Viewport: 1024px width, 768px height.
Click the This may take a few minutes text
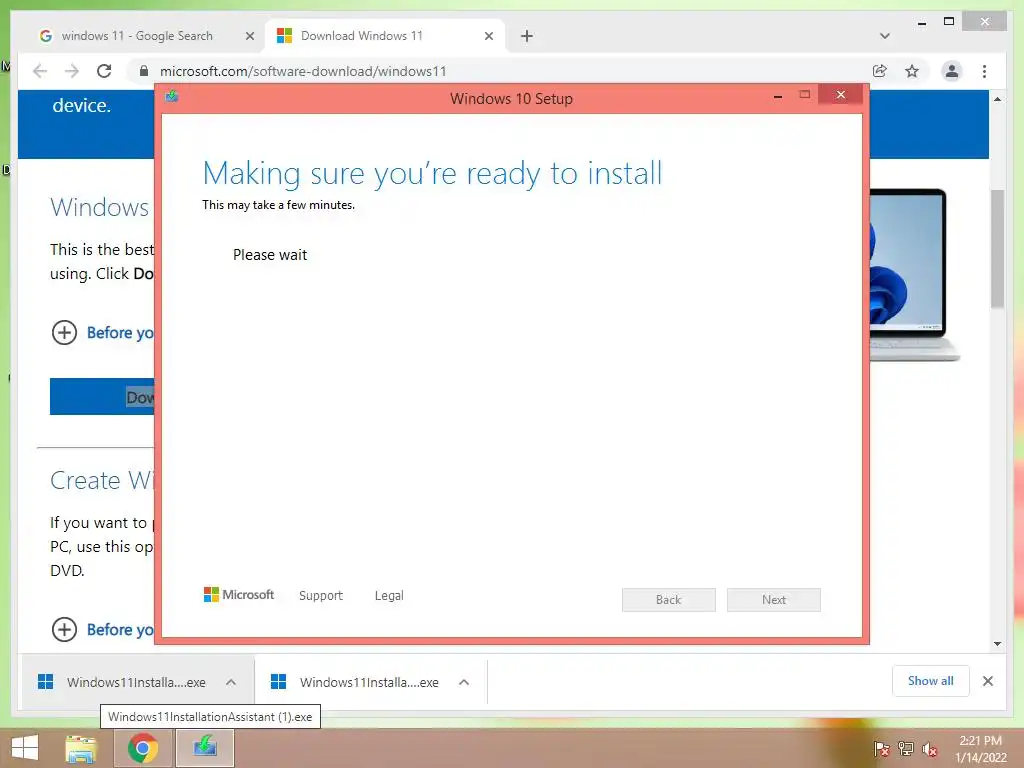coord(278,205)
